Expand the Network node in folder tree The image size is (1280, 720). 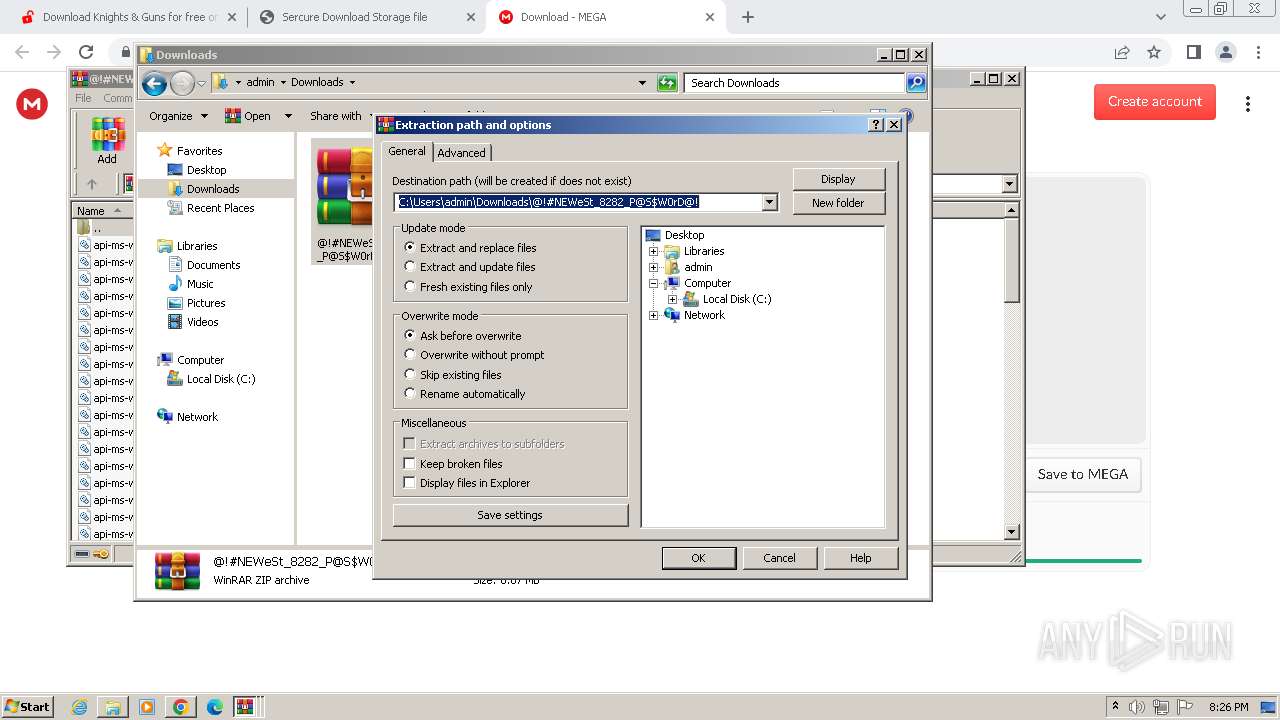[654, 315]
